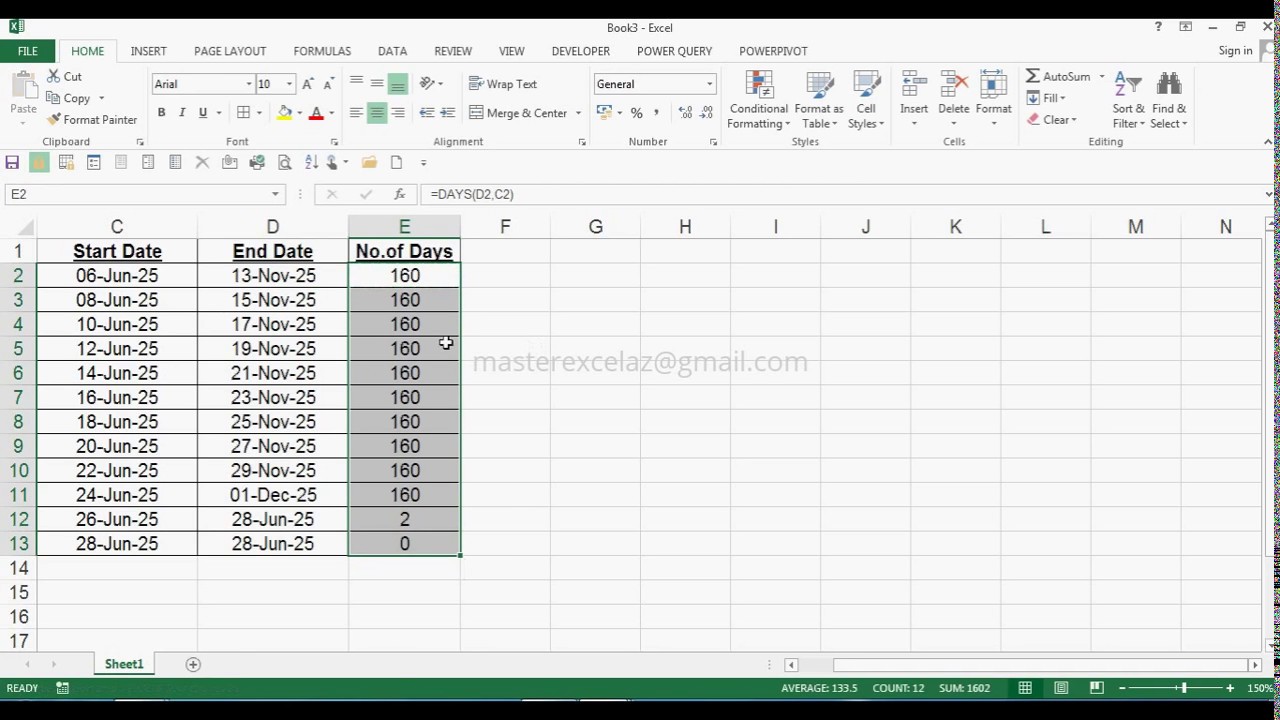Toggle Bottom Align
The width and height of the screenshot is (1280, 720).
click(398, 84)
